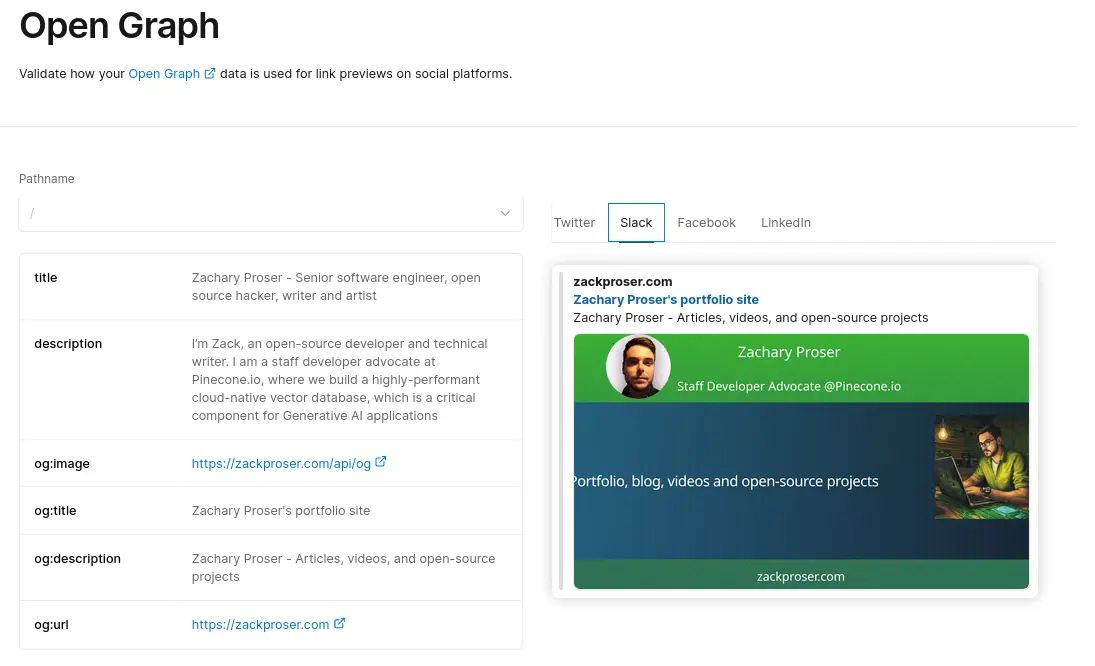Open the "Open Graph" documentation link
Viewport: 1095px width, 666px height.
point(163,72)
